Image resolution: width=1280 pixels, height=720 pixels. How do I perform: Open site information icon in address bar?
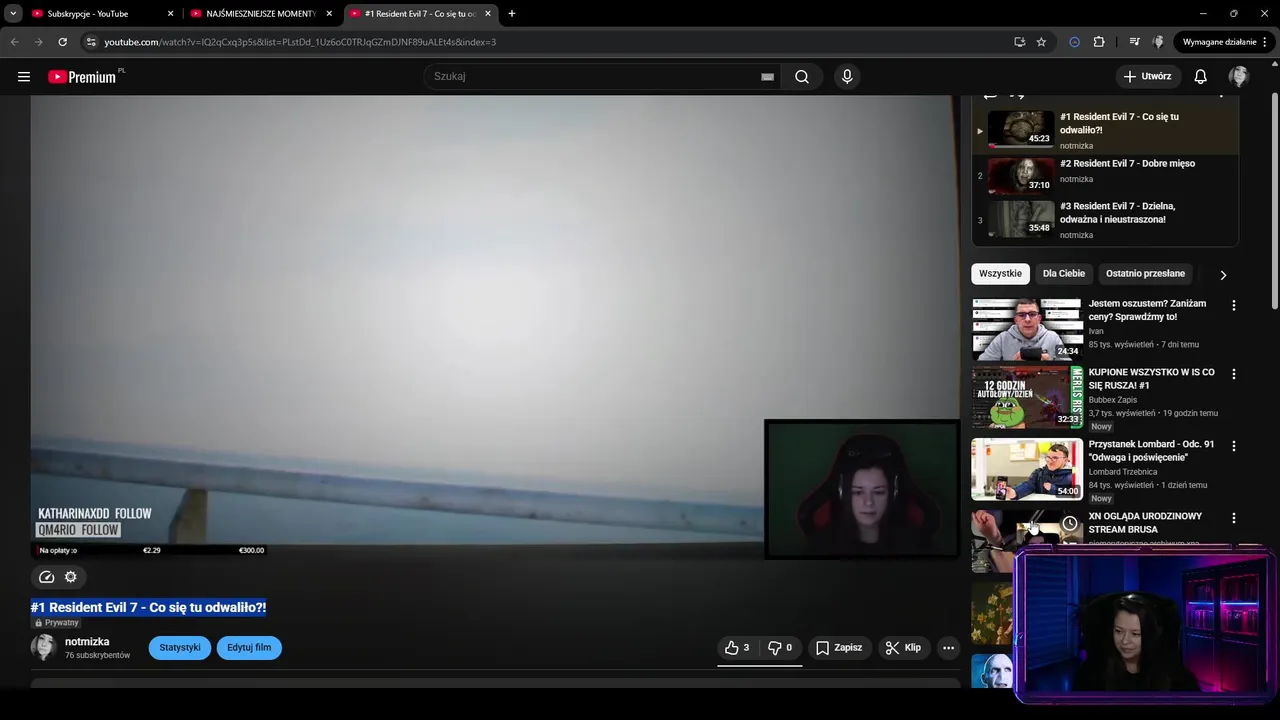pos(91,42)
